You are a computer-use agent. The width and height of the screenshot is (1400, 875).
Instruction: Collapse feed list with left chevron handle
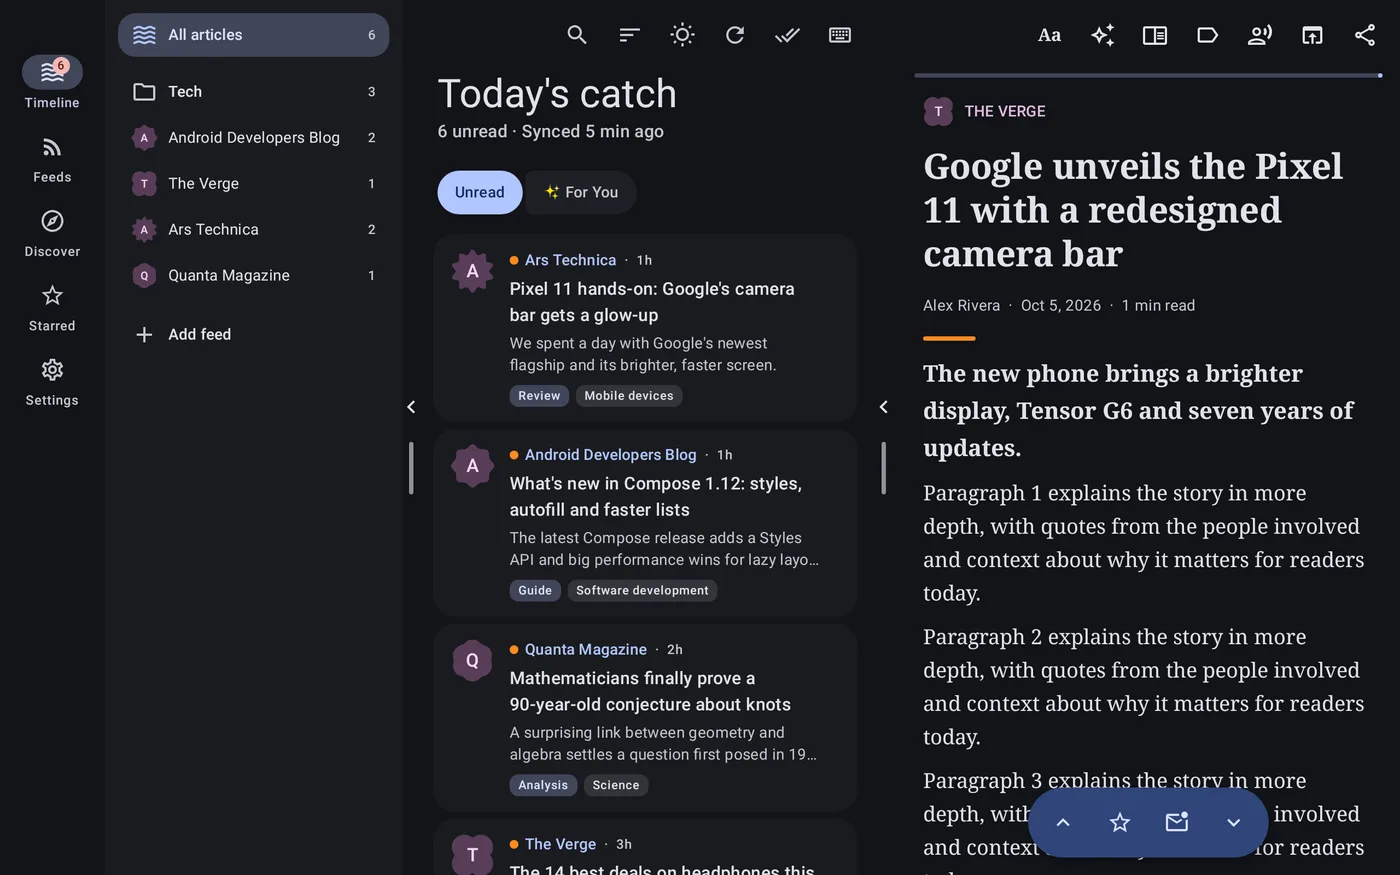click(411, 407)
